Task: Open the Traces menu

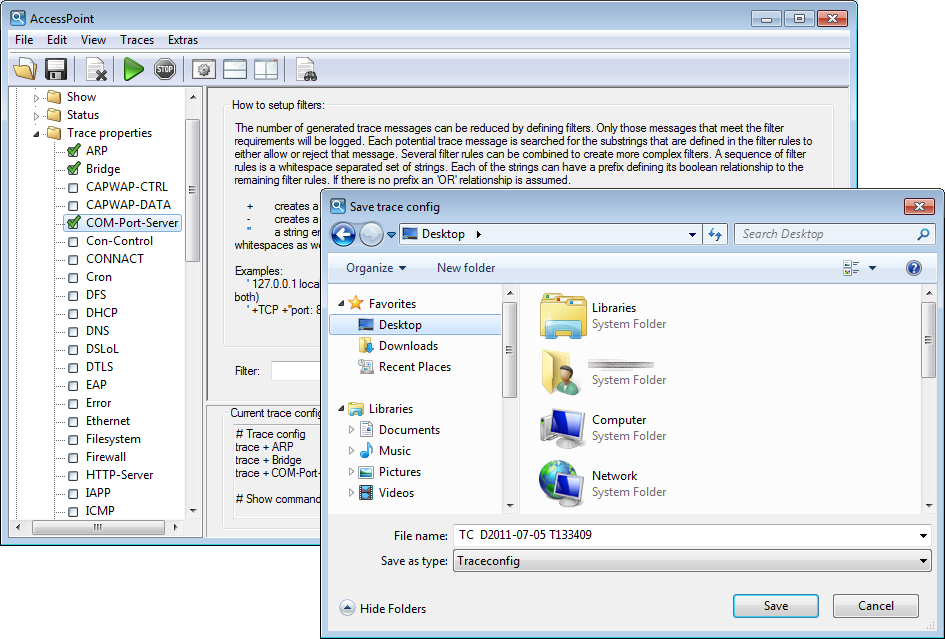Action: click(x=137, y=40)
